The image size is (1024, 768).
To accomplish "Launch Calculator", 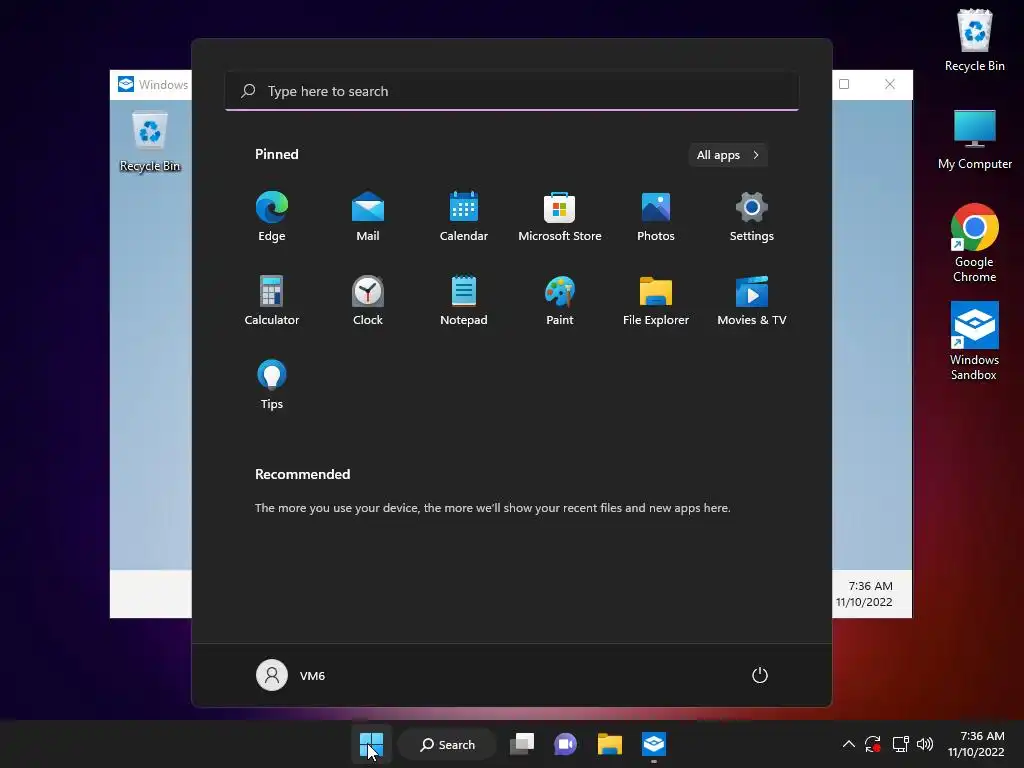I will click(x=272, y=300).
